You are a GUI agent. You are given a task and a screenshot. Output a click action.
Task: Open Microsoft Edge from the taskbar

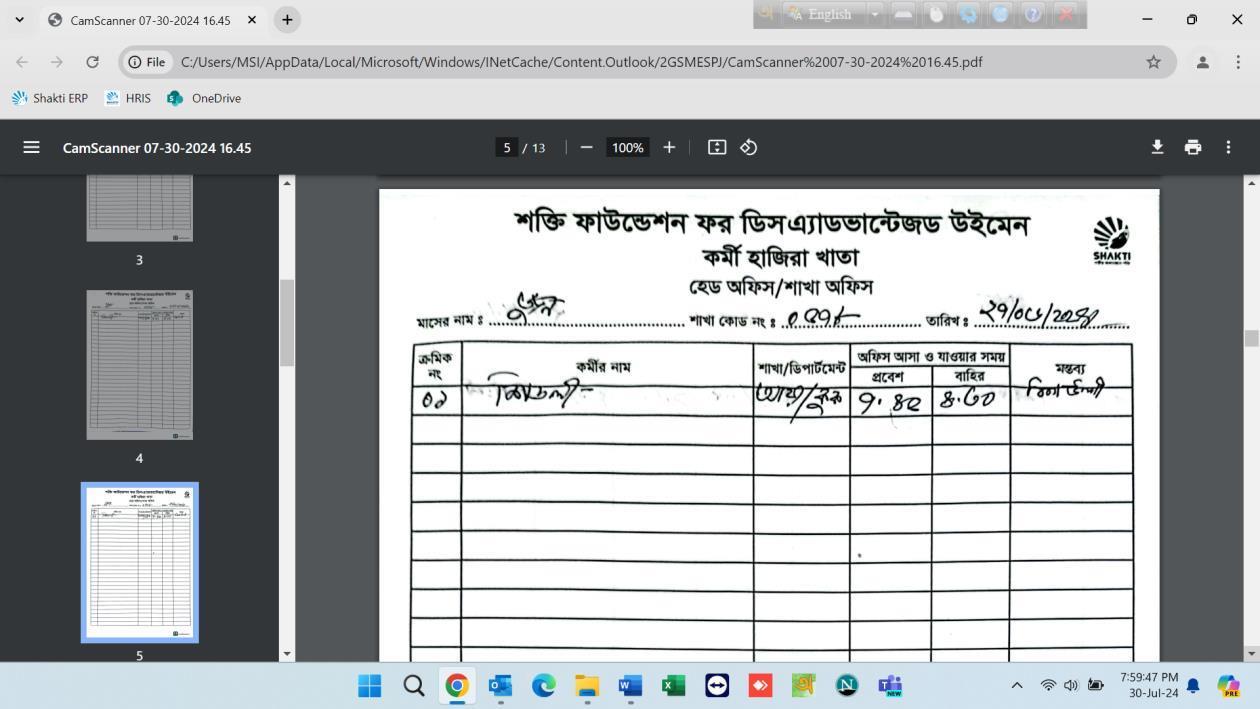pyautogui.click(x=543, y=685)
